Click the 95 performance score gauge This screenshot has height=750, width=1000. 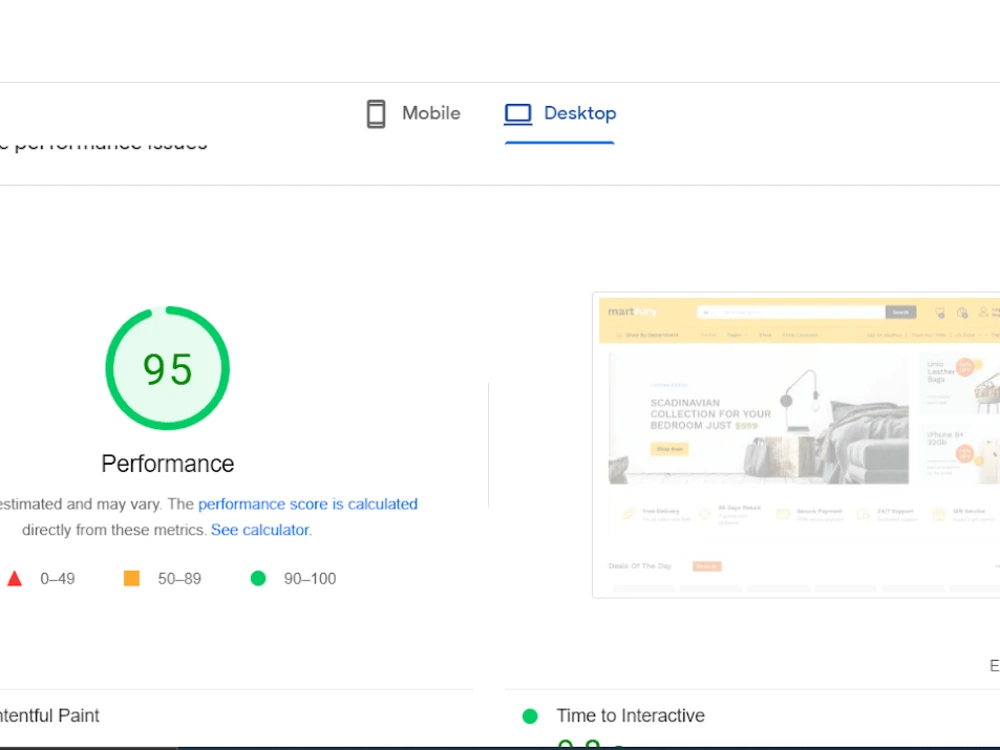[x=167, y=368]
